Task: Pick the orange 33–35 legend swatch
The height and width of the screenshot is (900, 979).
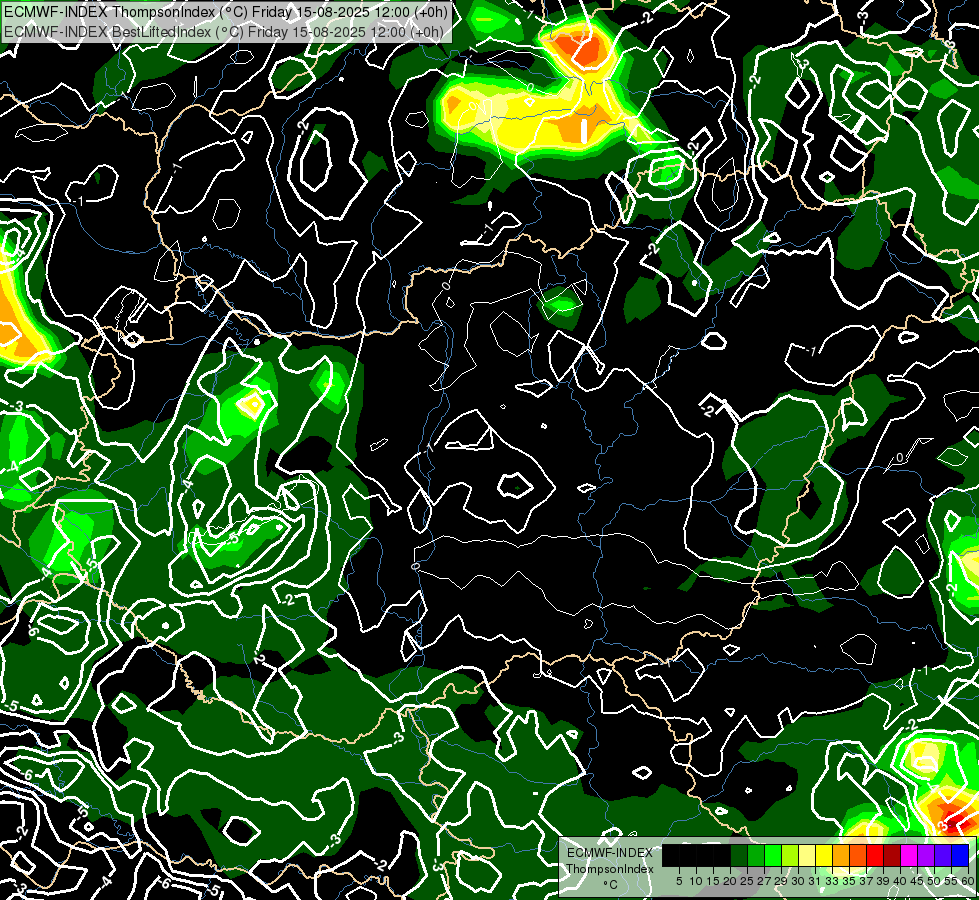Action: tap(841, 856)
